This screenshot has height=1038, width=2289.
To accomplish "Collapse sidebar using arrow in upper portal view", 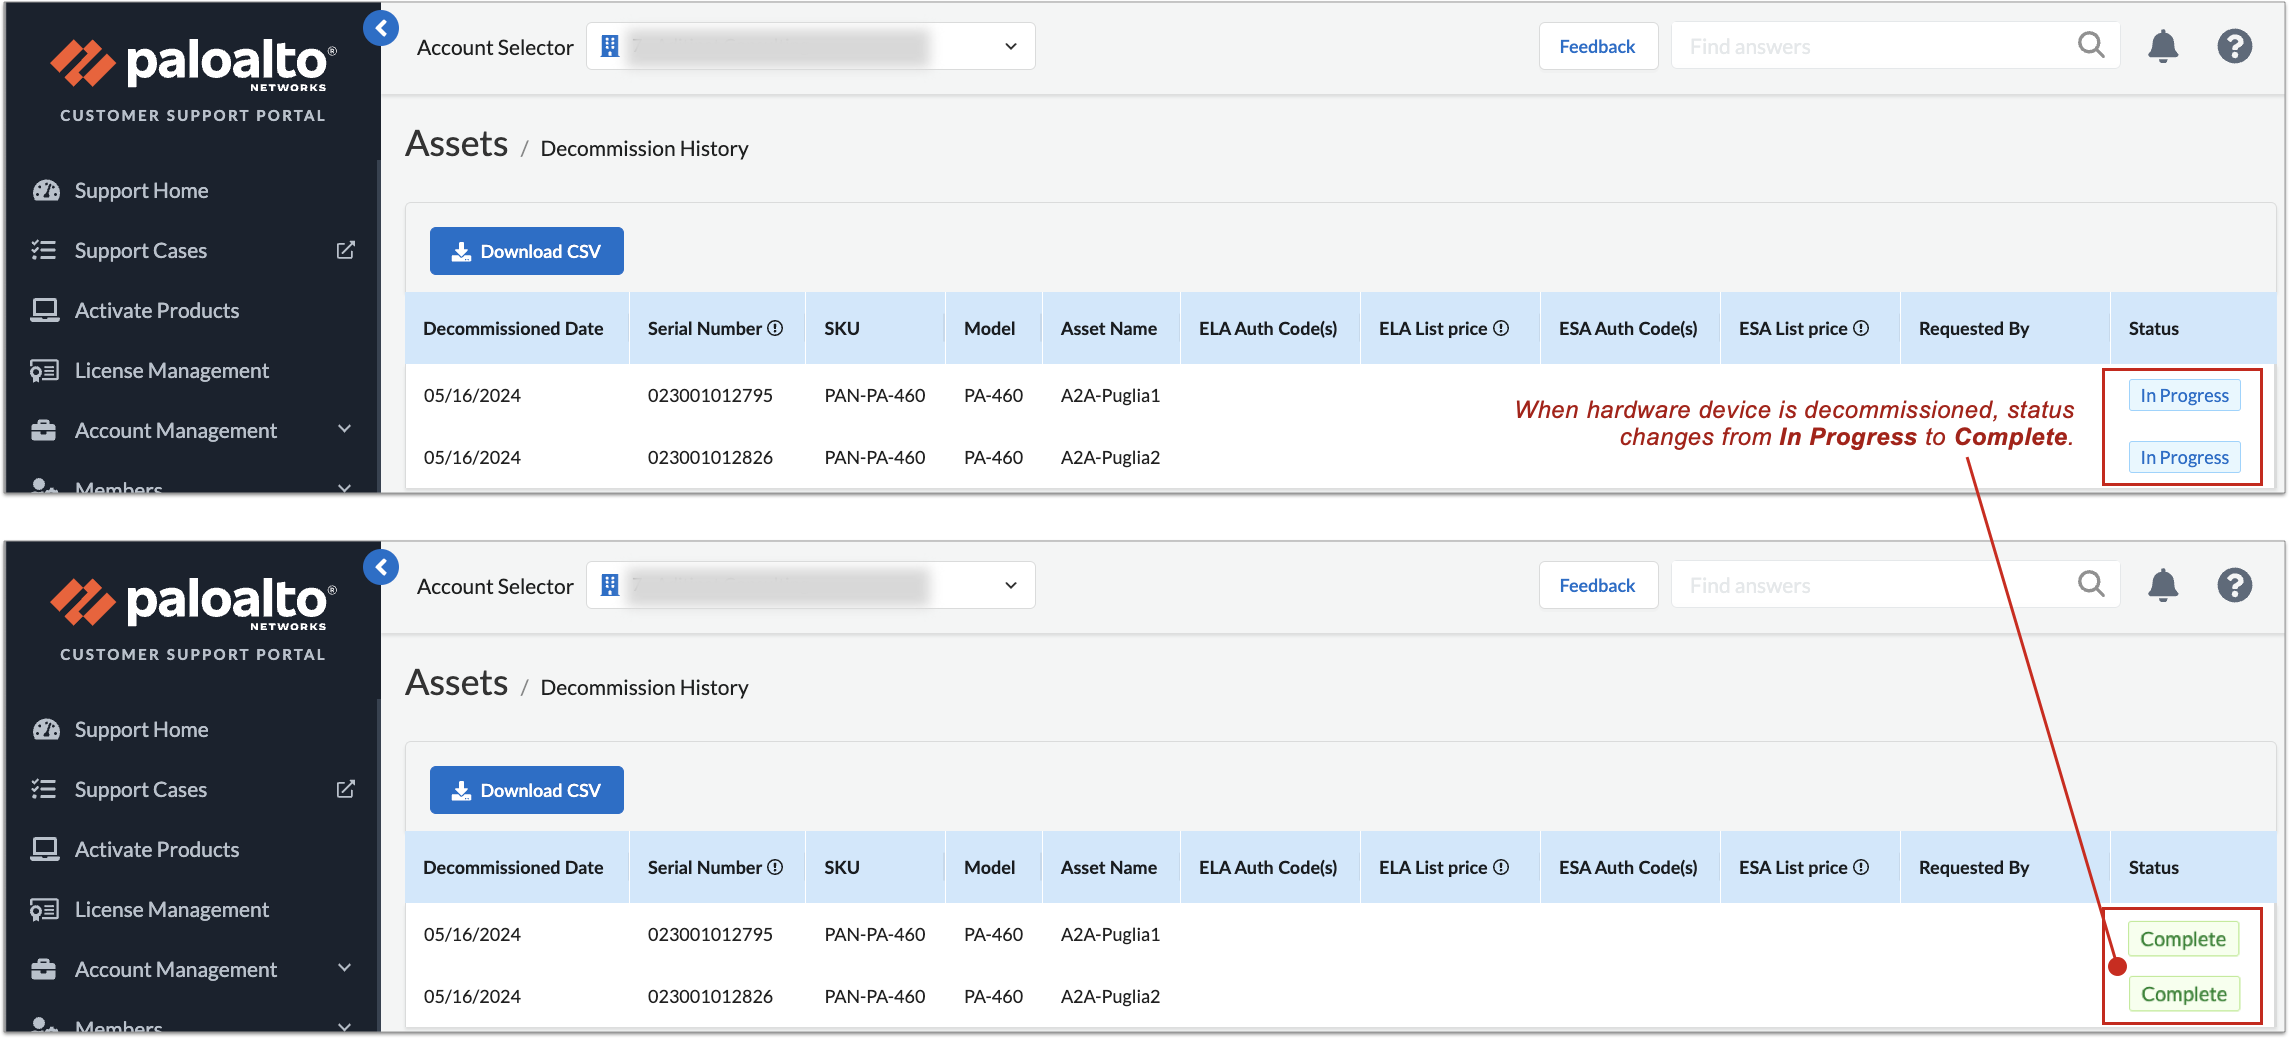I will tap(381, 29).
